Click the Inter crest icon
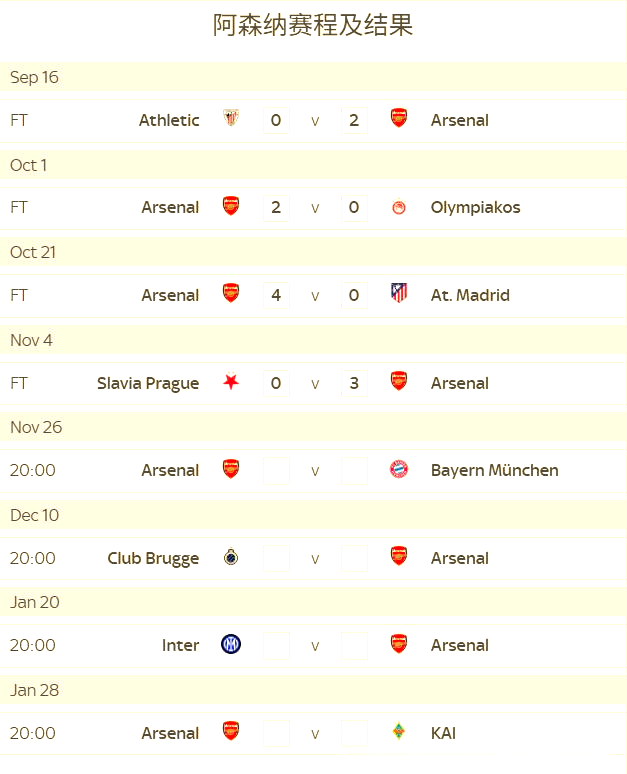Image resolution: width=627 pixels, height=774 pixels. click(231, 645)
